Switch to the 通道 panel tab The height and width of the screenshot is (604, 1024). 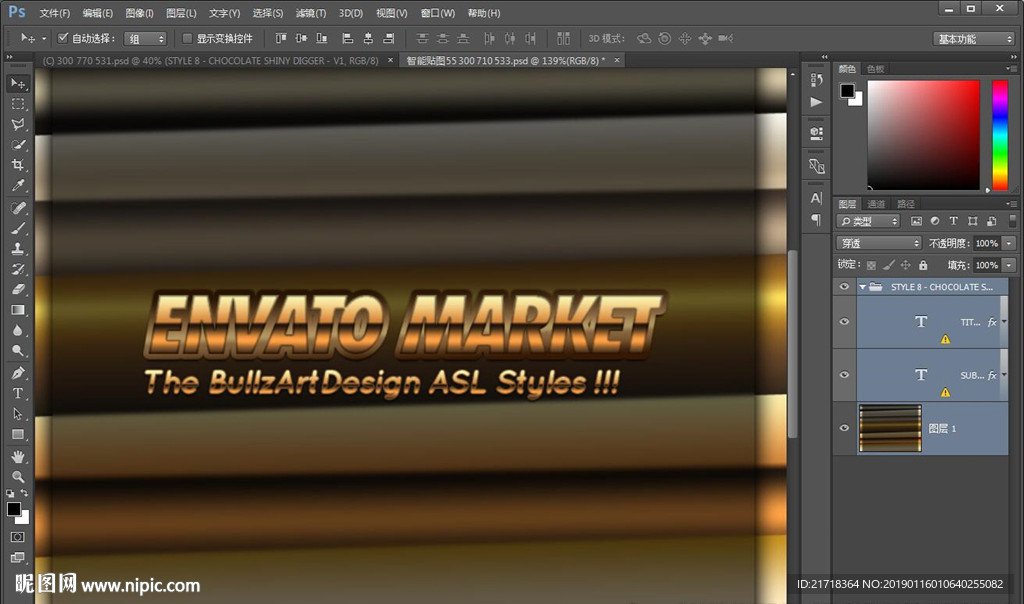(x=876, y=204)
